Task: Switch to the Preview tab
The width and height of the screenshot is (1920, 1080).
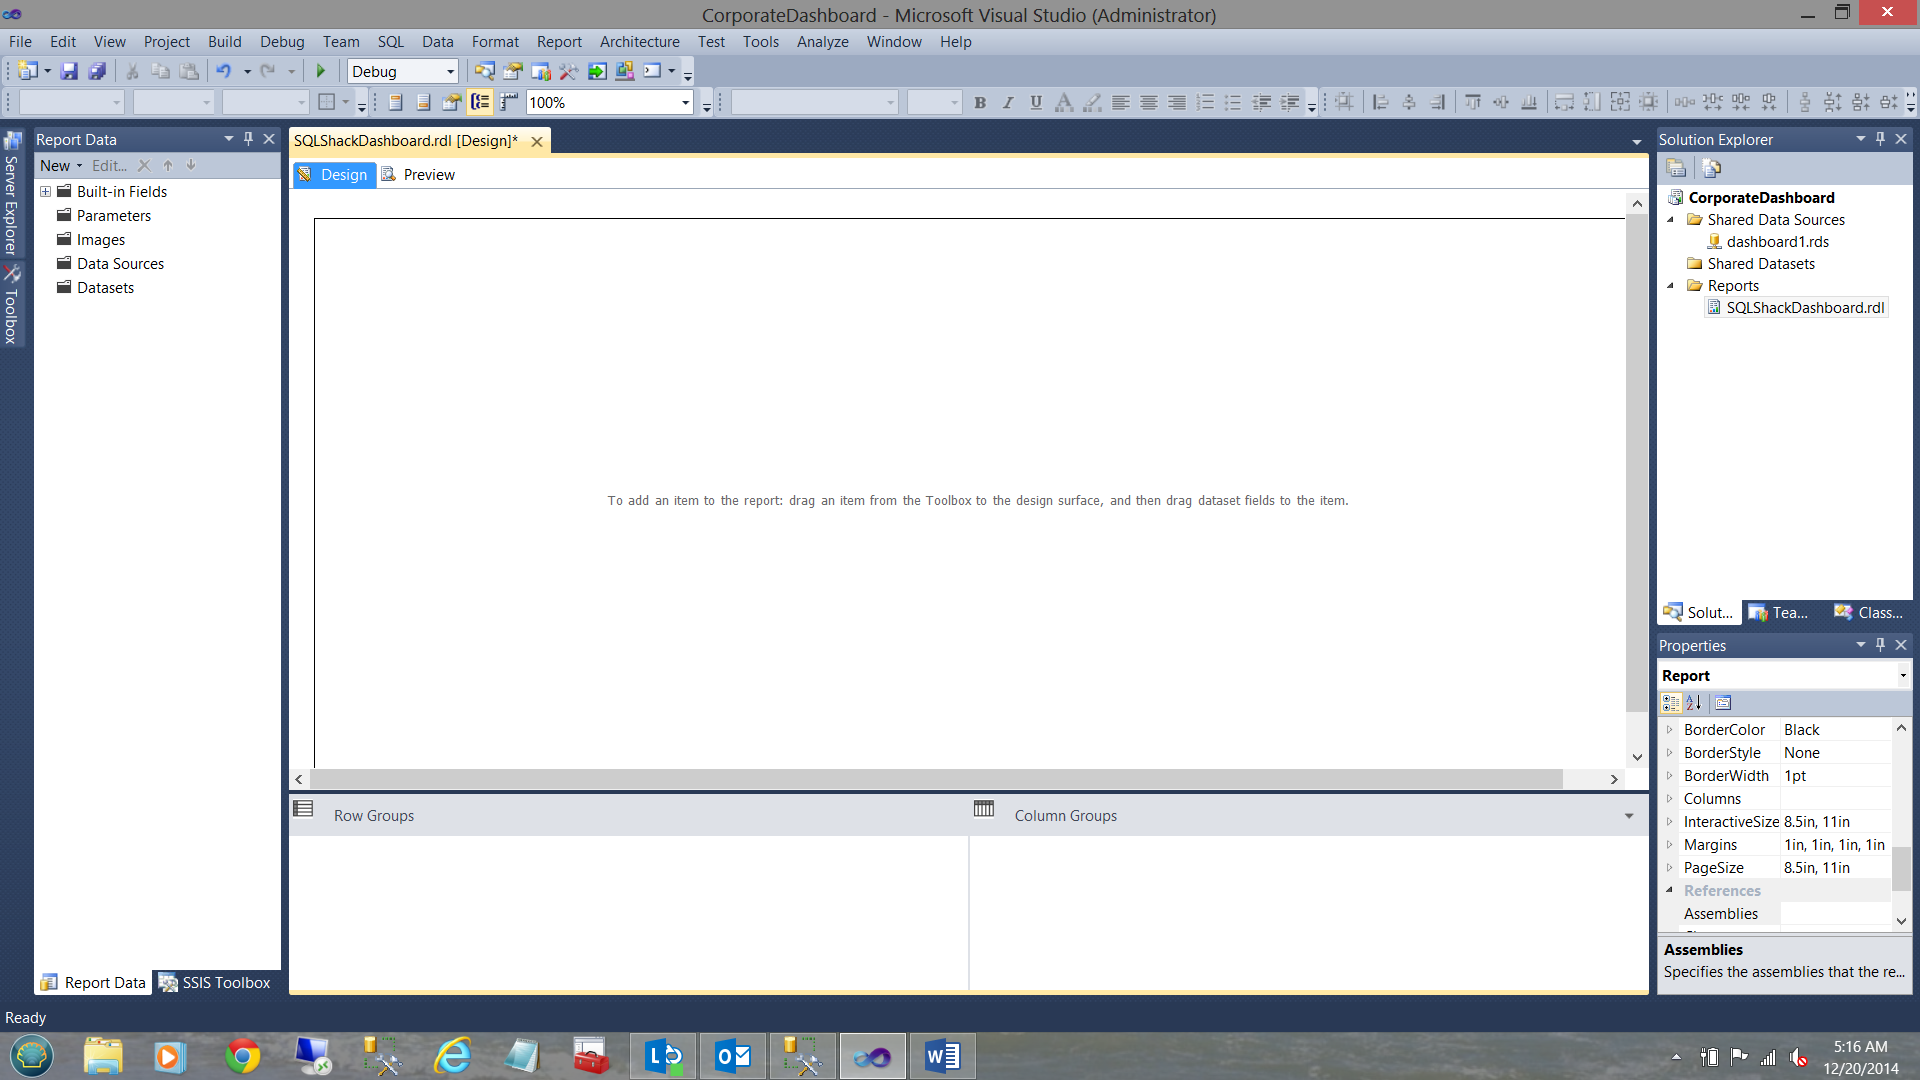Action: click(428, 175)
